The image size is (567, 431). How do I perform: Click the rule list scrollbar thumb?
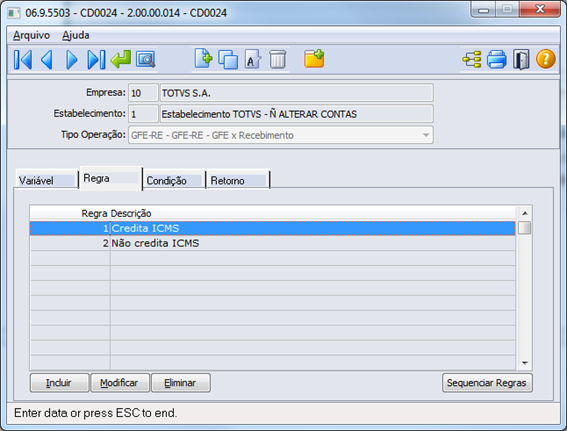[x=525, y=228]
